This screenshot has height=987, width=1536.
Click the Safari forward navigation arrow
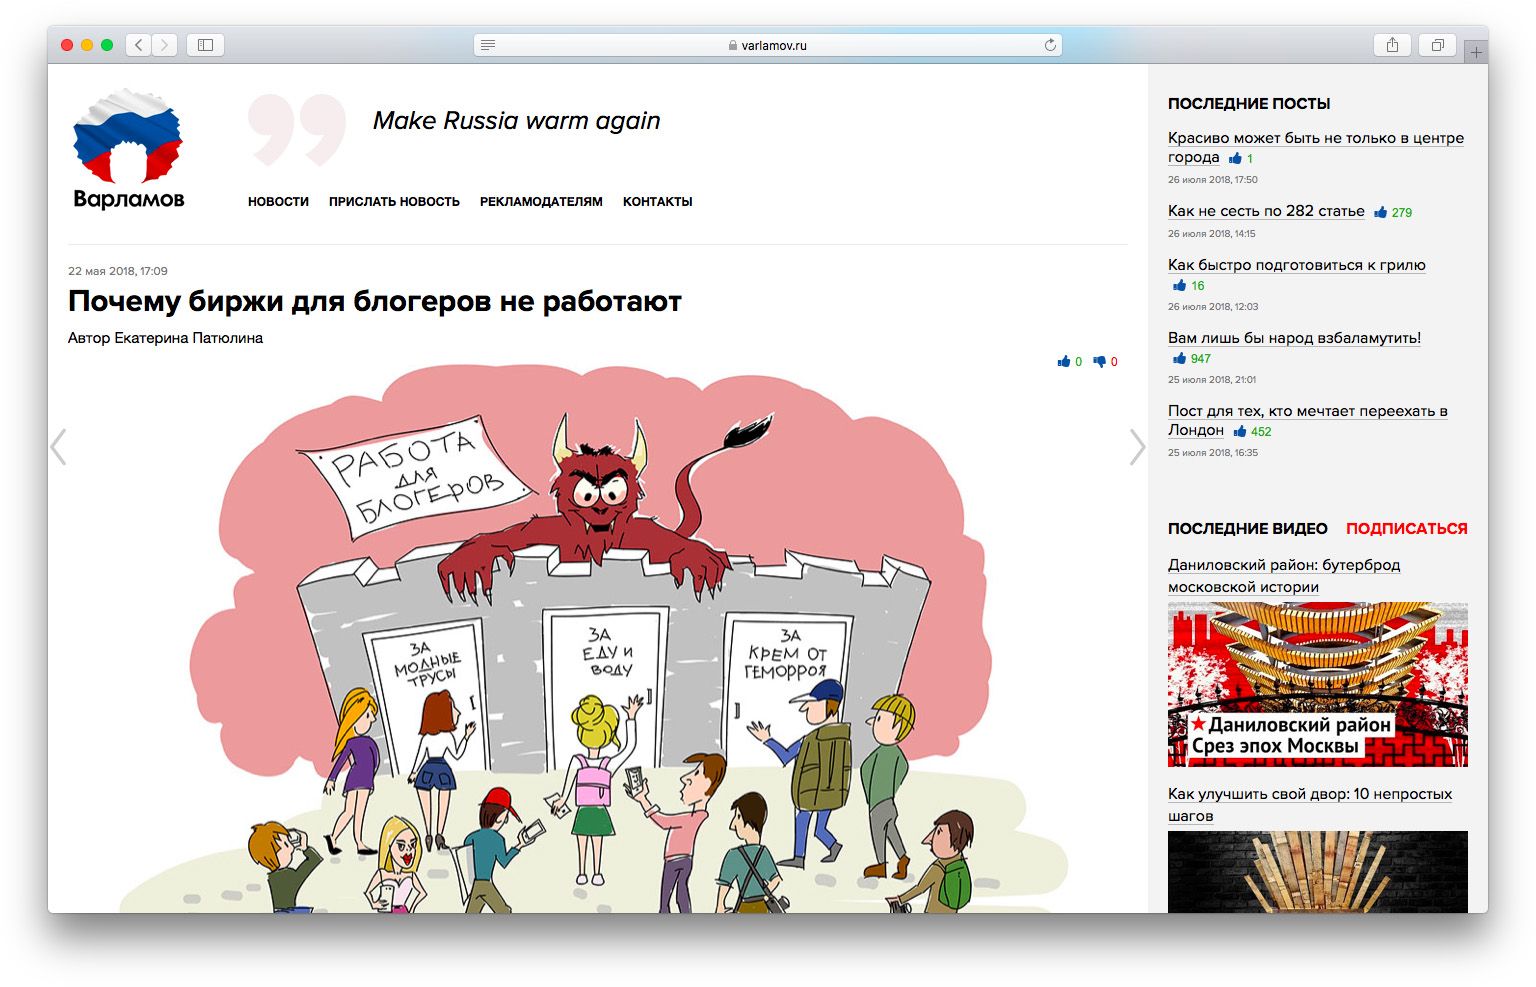click(164, 45)
